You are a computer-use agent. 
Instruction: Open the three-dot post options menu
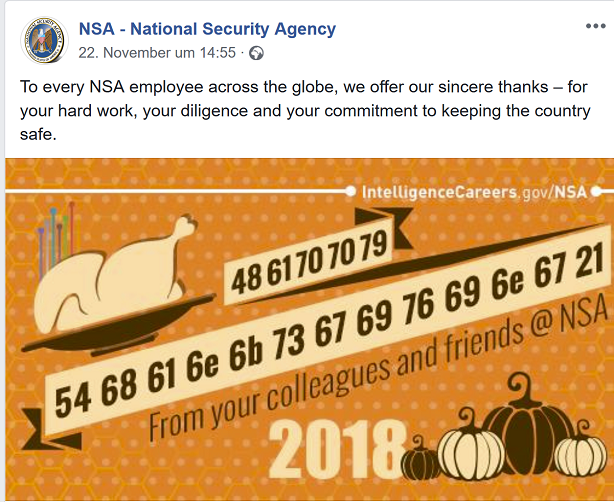tap(594, 23)
